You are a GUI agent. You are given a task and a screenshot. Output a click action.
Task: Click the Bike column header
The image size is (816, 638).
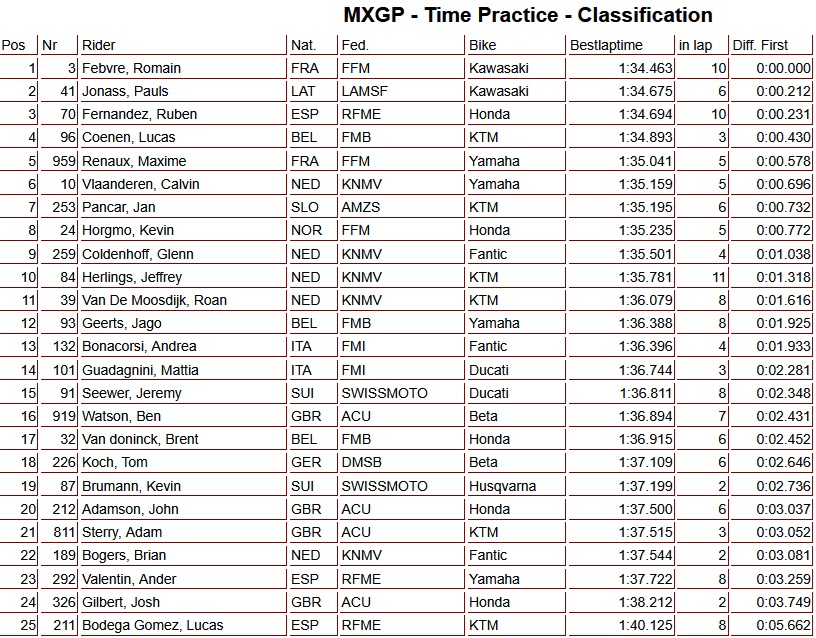[x=482, y=45]
